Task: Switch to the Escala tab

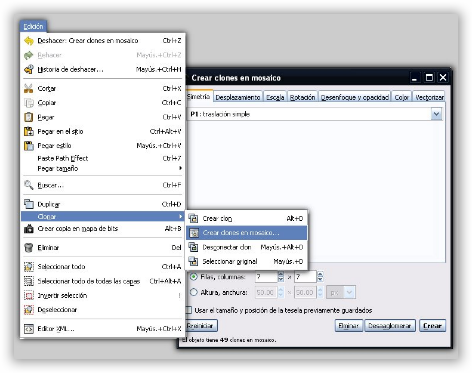Action: coord(275,97)
